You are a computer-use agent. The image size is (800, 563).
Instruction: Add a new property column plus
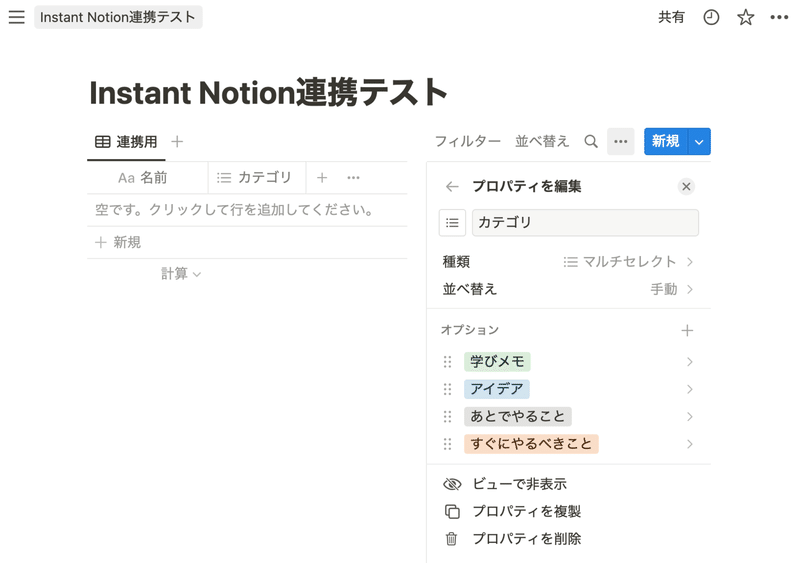[x=322, y=178]
